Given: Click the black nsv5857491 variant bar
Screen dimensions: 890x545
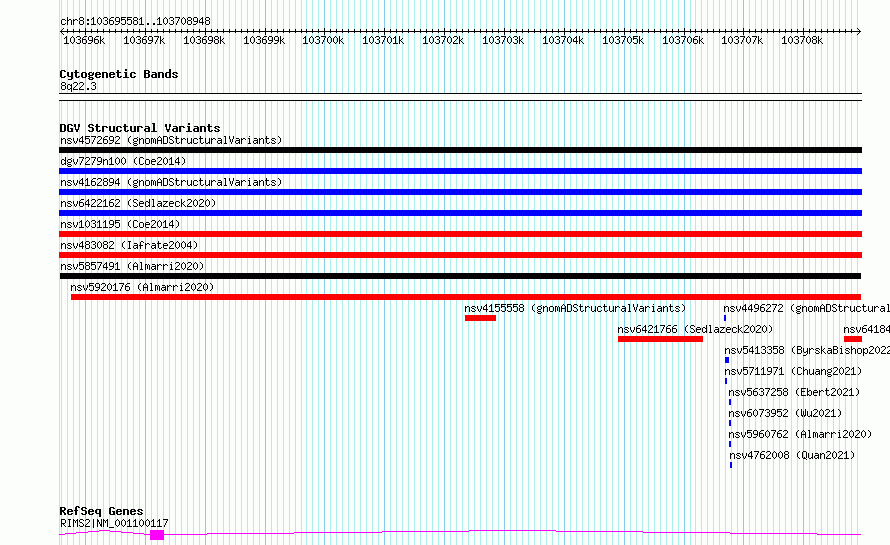Looking at the screenshot, I should click(x=460, y=276).
